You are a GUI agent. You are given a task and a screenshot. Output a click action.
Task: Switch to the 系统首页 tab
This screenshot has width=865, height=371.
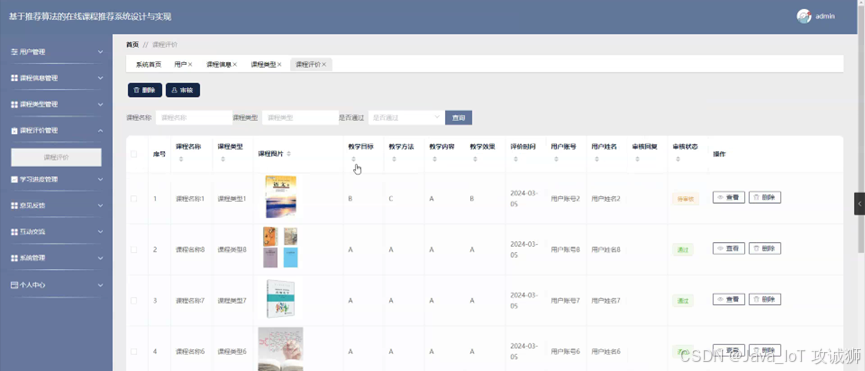pos(148,64)
